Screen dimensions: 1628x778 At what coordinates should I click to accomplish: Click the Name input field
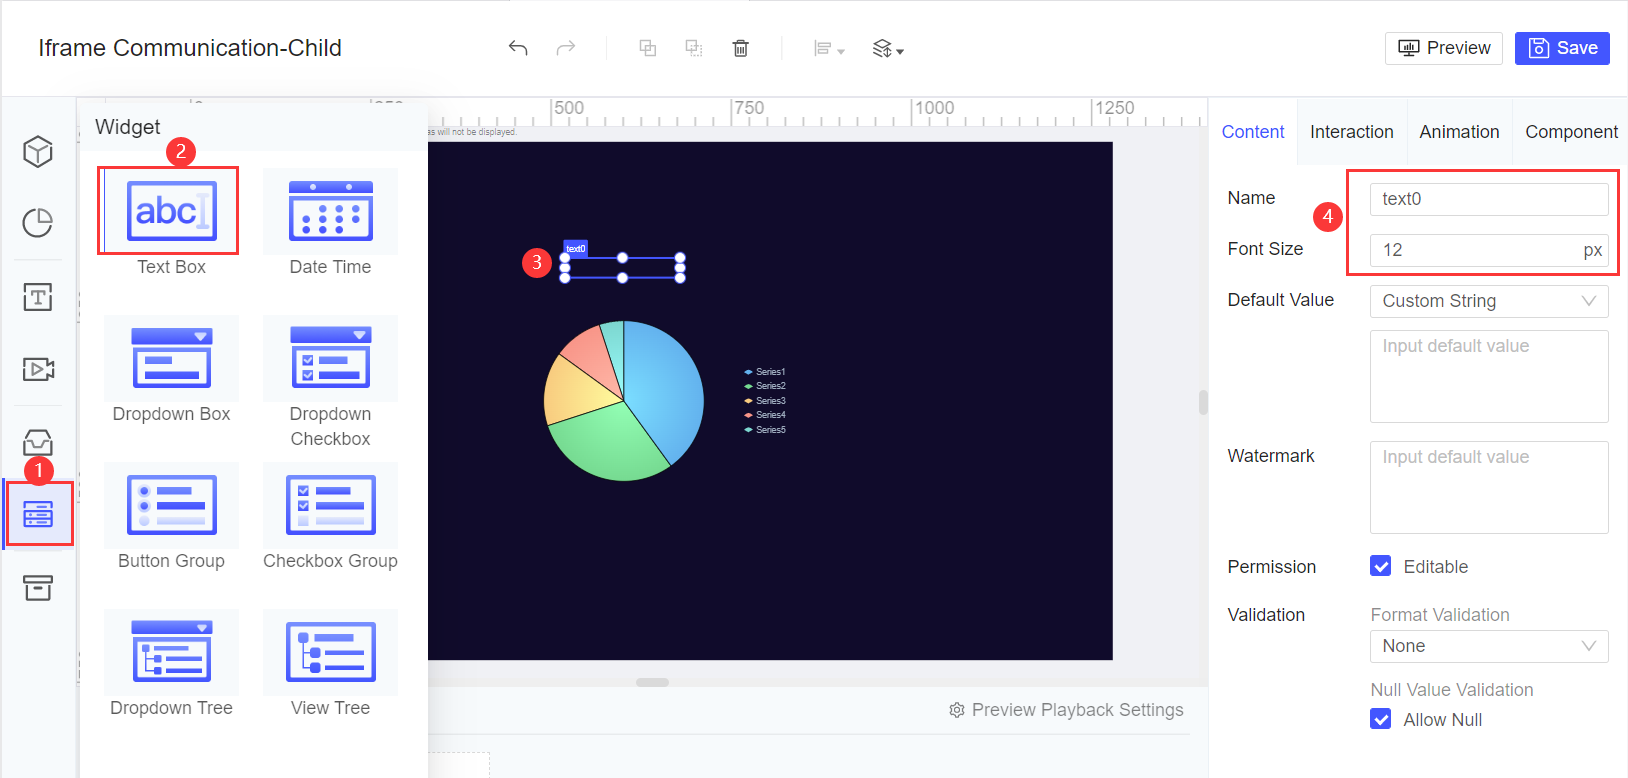click(1489, 199)
